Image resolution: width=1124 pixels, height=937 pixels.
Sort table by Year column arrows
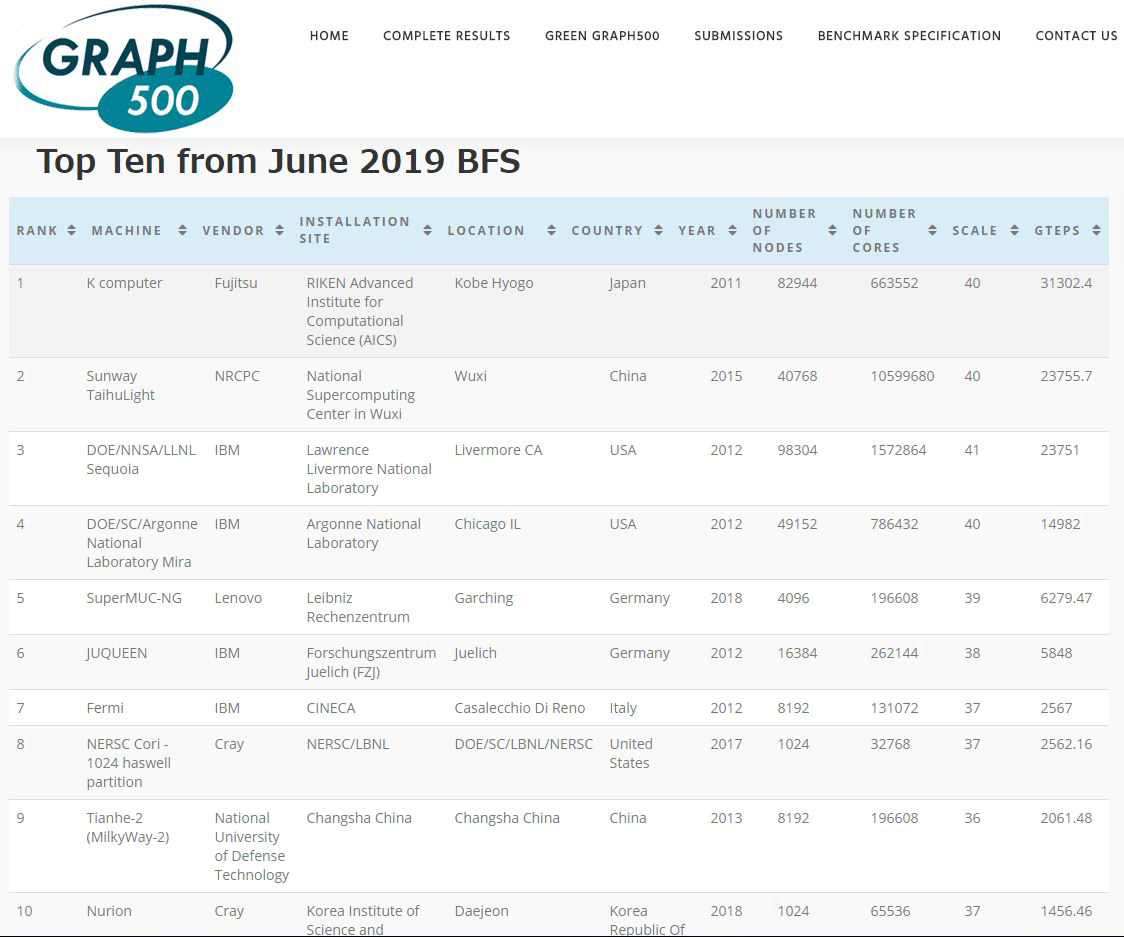[732, 230]
